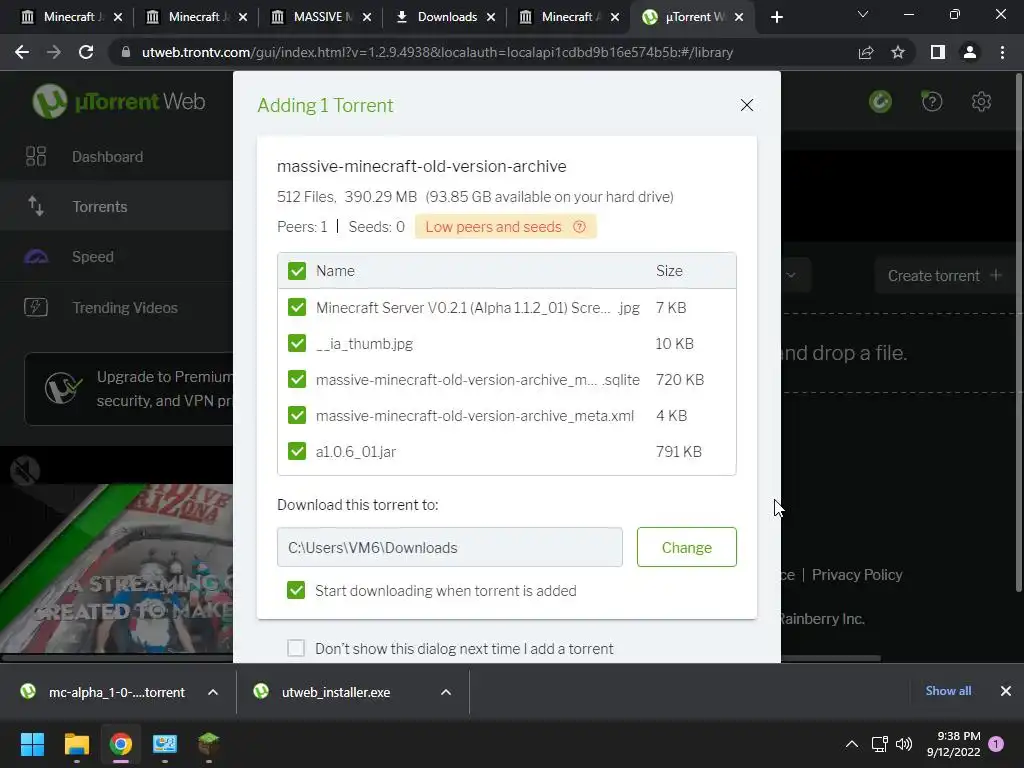This screenshot has width=1024, height=768.
Task: Check Don't show this dialog next time
Action: (296, 648)
